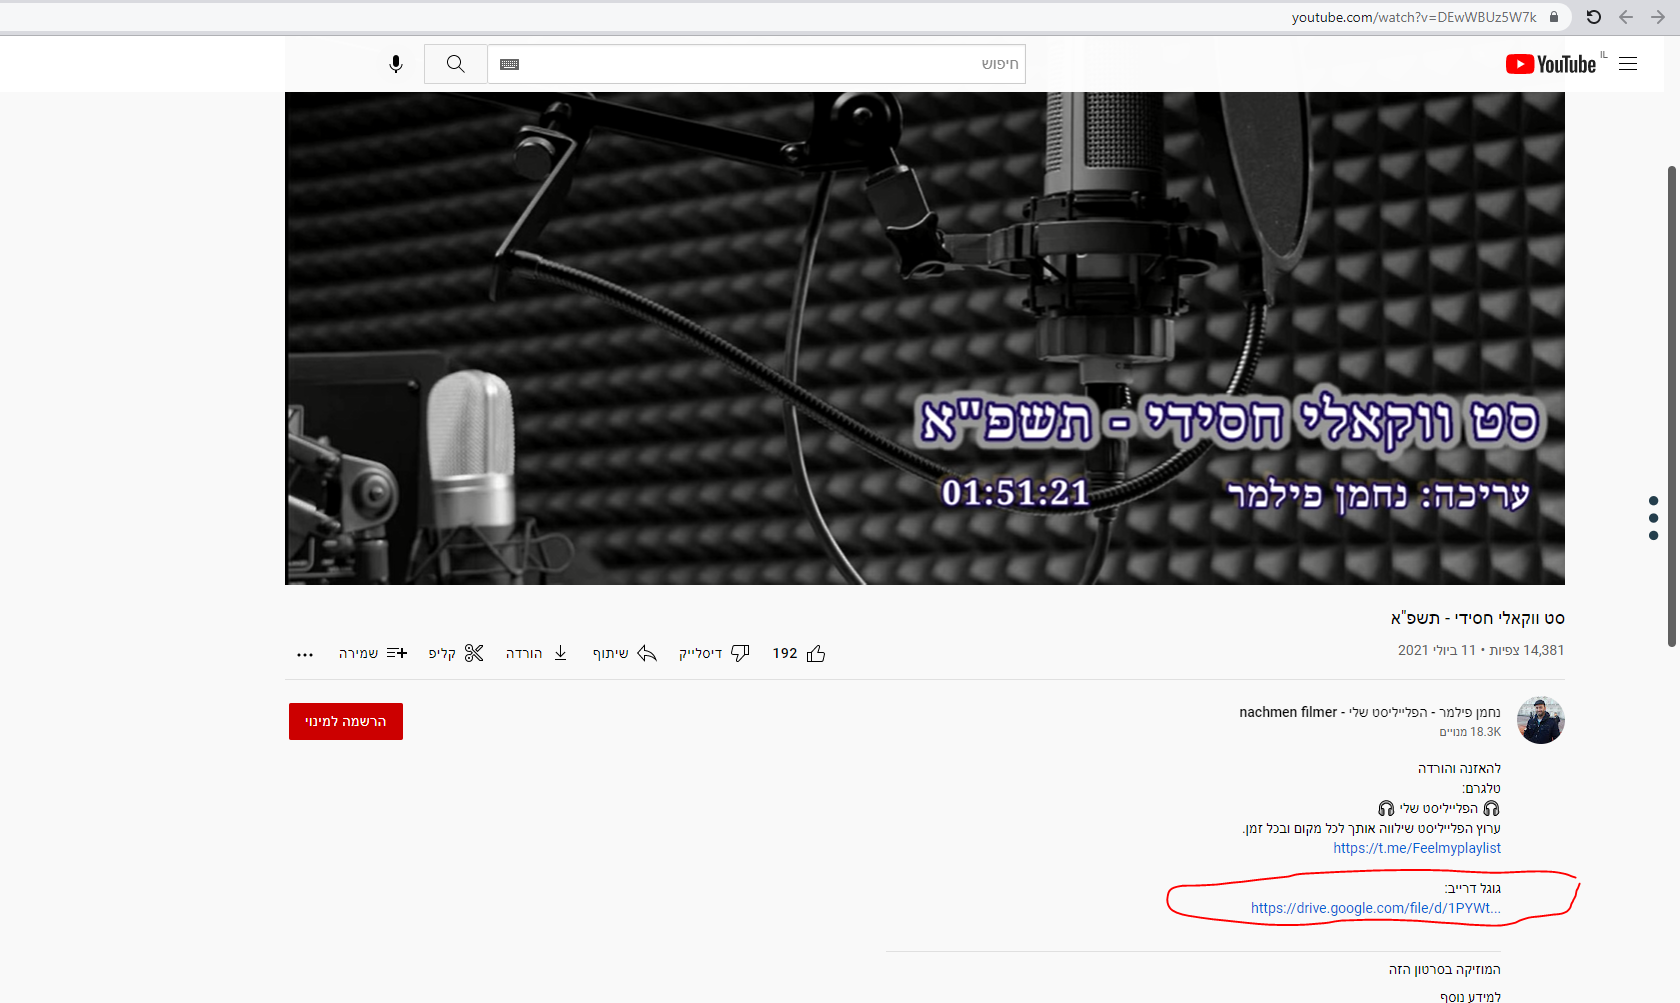The height and width of the screenshot is (1003, 1680).
Task: Save the video to a playlist
Action: (x=373, y=653)
